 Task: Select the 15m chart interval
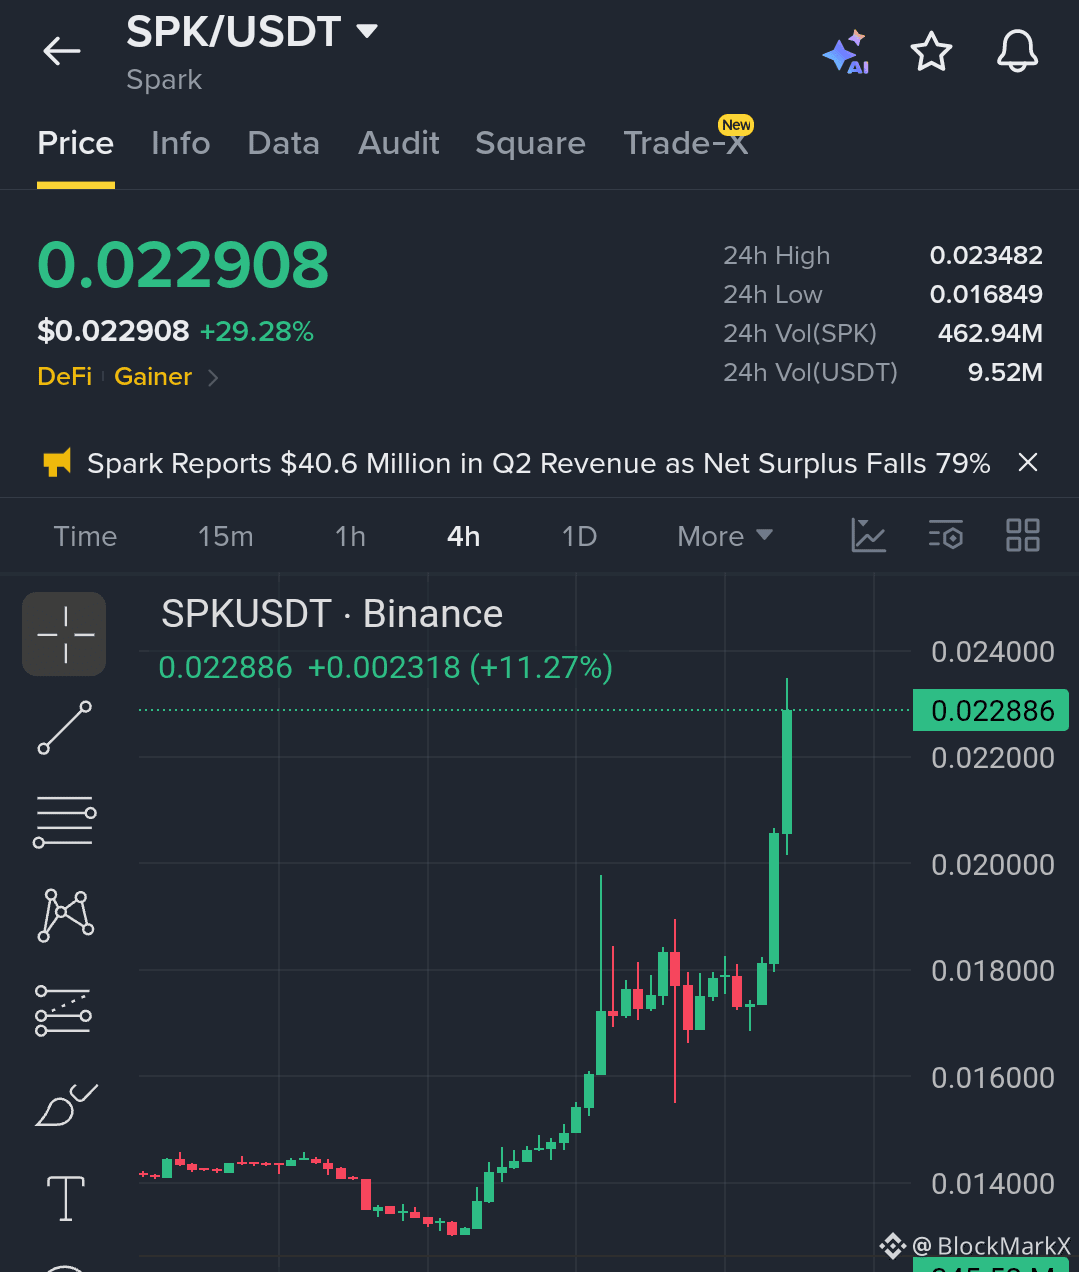point(225,537)
